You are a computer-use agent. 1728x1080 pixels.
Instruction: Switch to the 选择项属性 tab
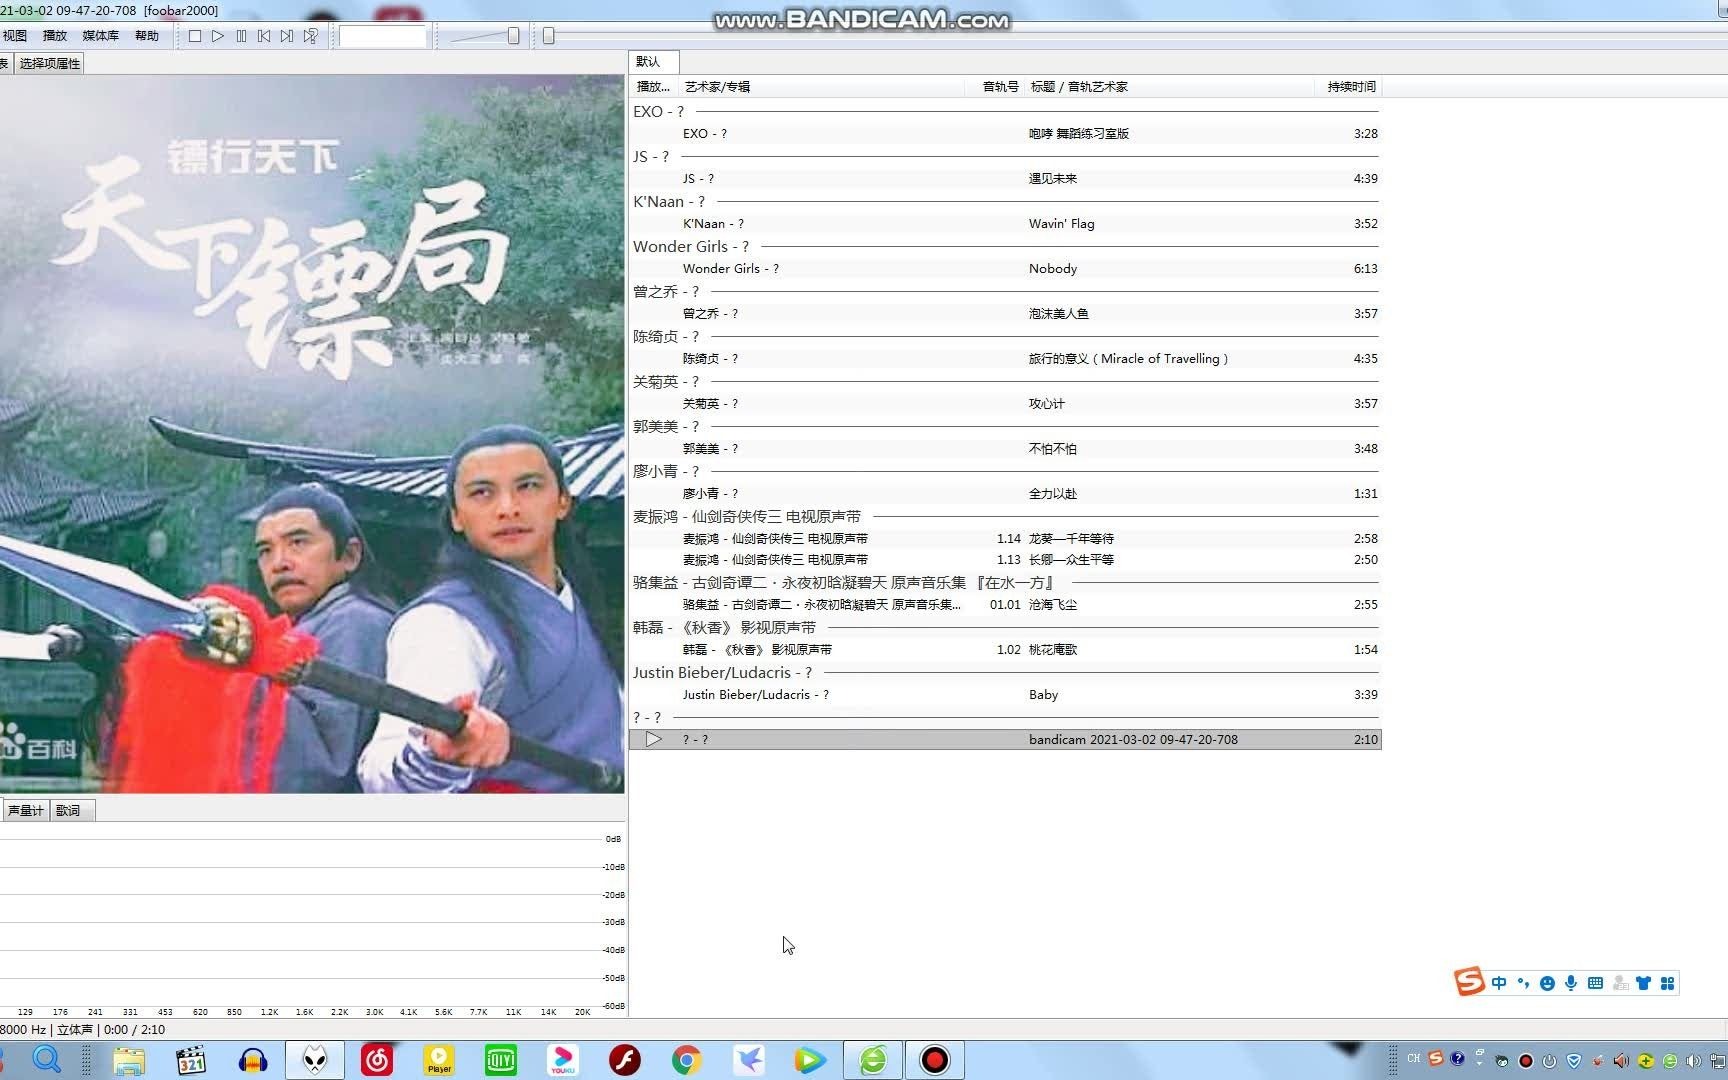(49, 63)
